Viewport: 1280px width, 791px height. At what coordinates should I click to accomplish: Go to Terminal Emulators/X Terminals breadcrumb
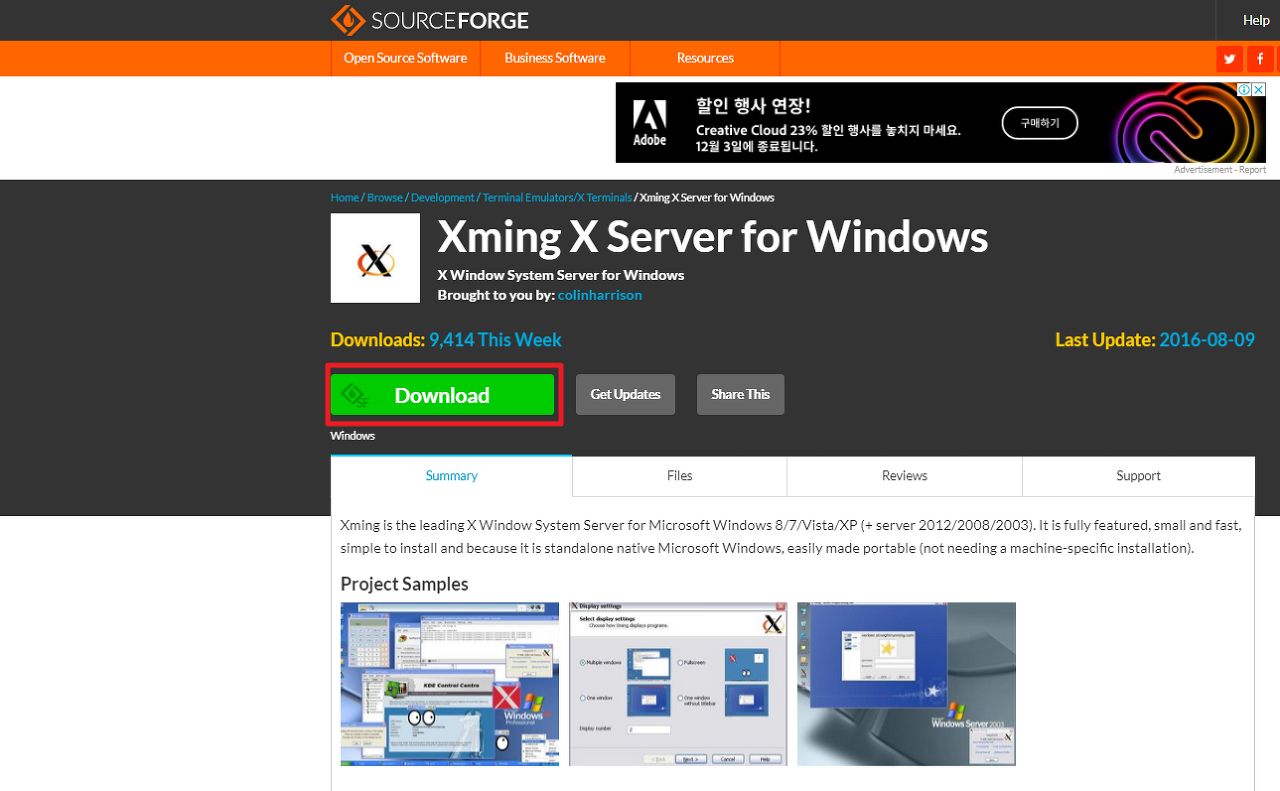tap(557, 197)
